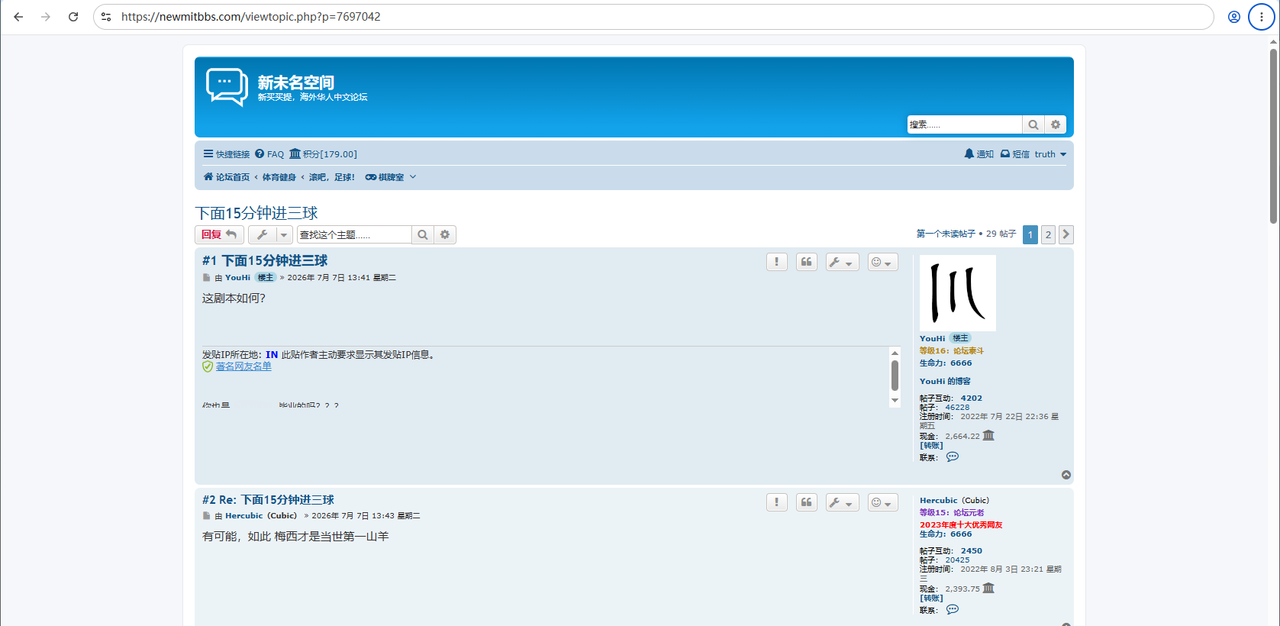This screenshot has height=626, width=1280.
Task: Quote post #1 with quote icon
Action: tap(806, 262)
